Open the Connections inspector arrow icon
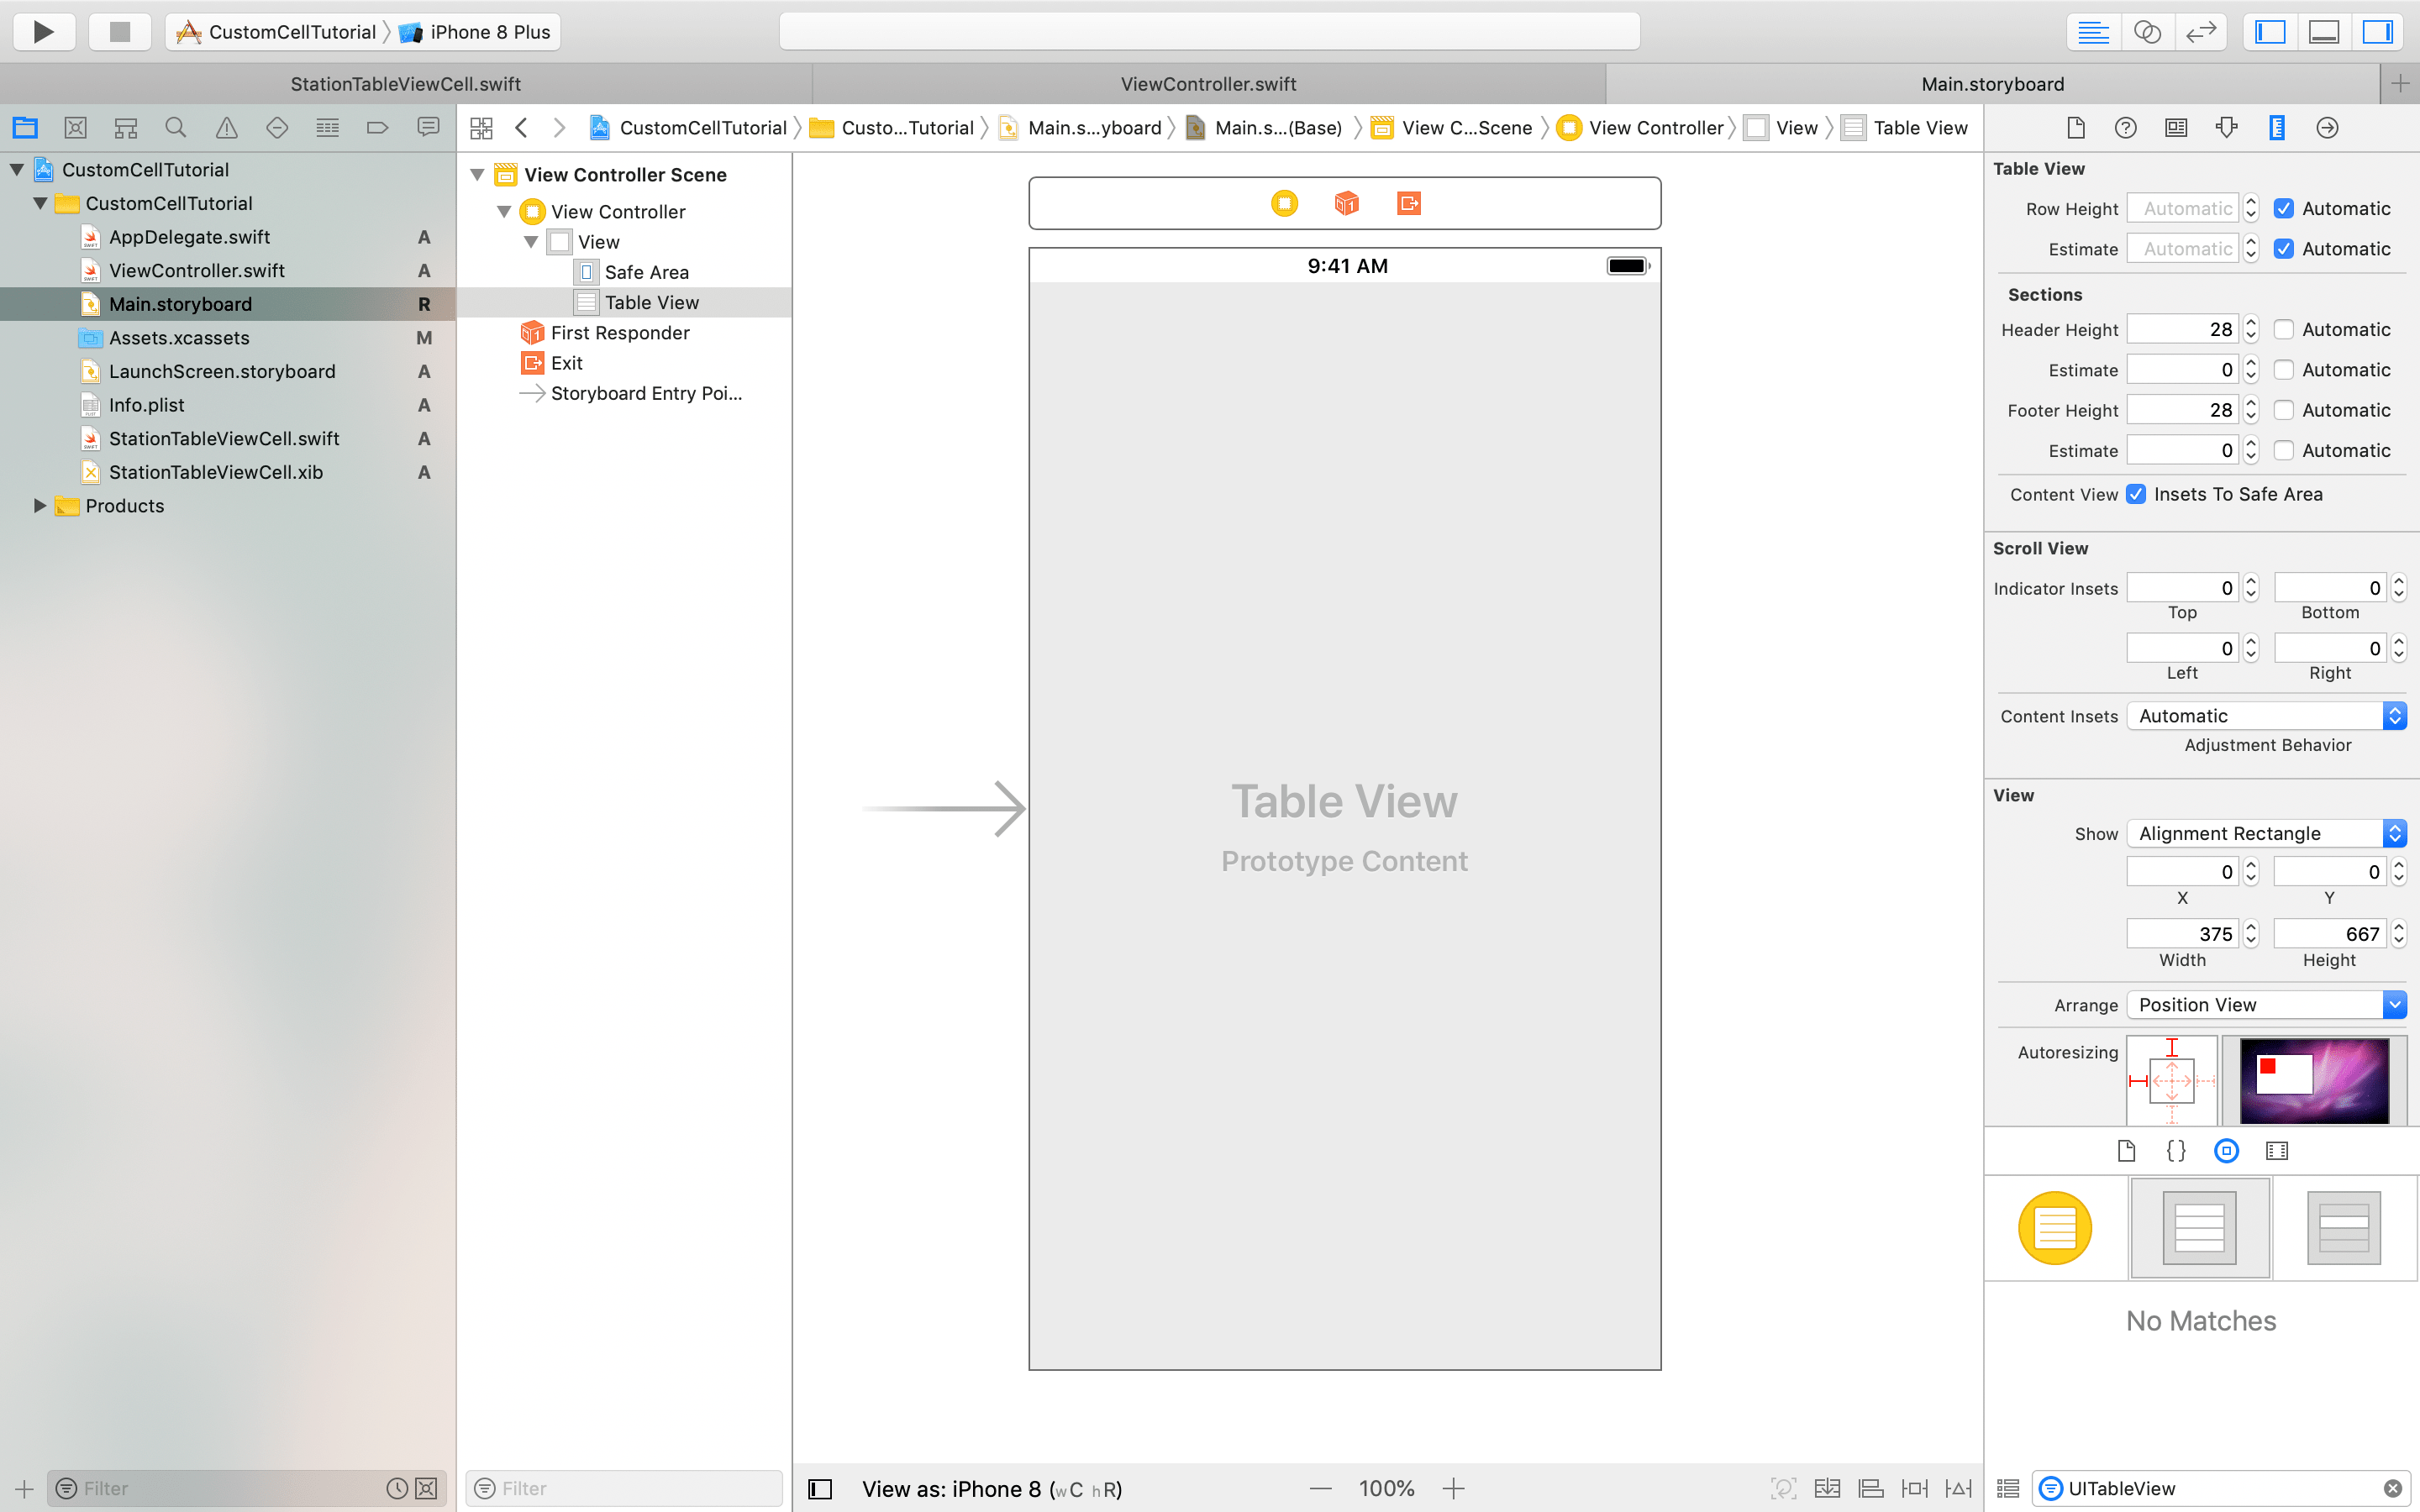The image size is (2420, 1512). [2327, 128]
